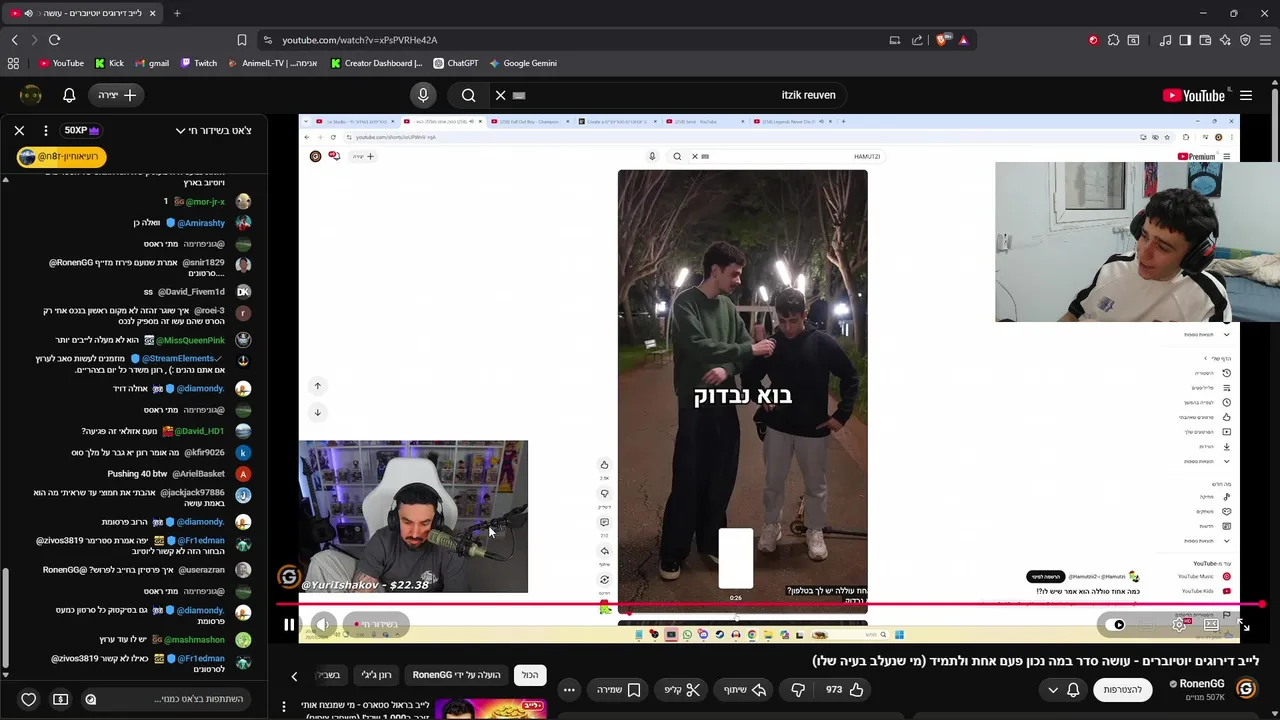Viewport: 1280px width, 720px height.
Task: Select 'הועלה על ידי RonenGG' chip
Action: pyautogui.click(x=457, y=676)
